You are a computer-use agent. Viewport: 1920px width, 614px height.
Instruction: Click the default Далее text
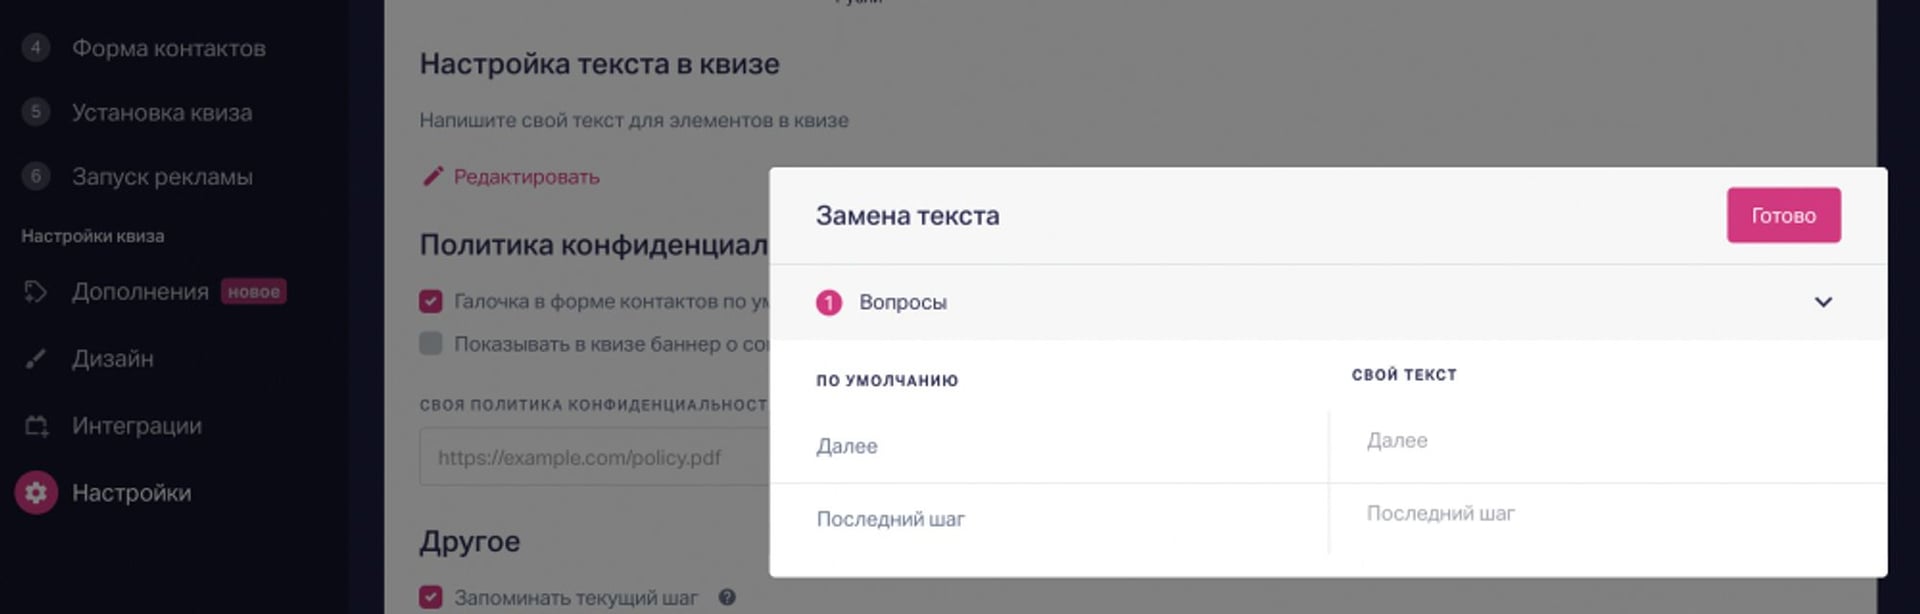click(x=847, y=446)
